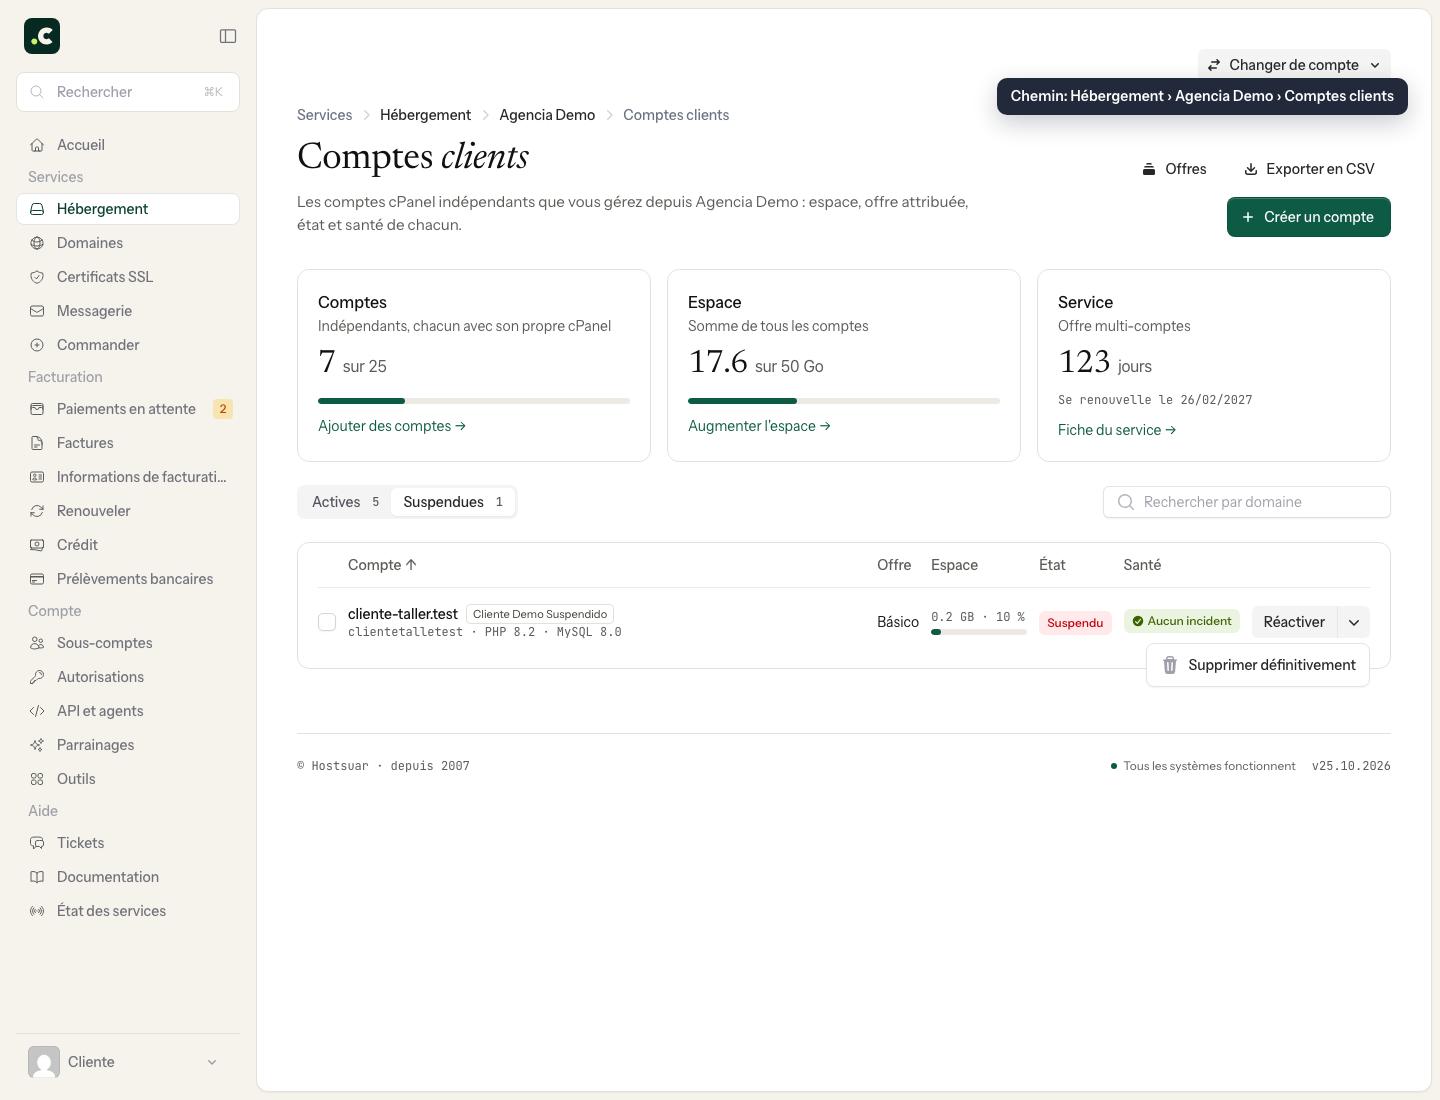This screenshot has height=1100, width=1440.
Task: Click the Offres button
Action: 1175,169
